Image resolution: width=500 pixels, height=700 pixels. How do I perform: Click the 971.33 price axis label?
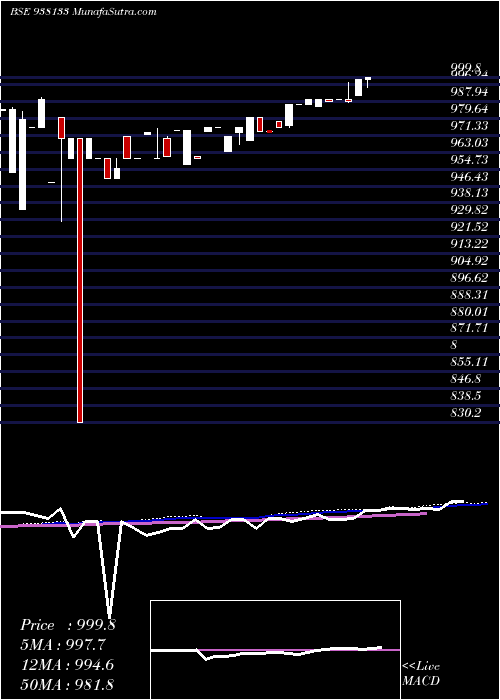point(469,126)
